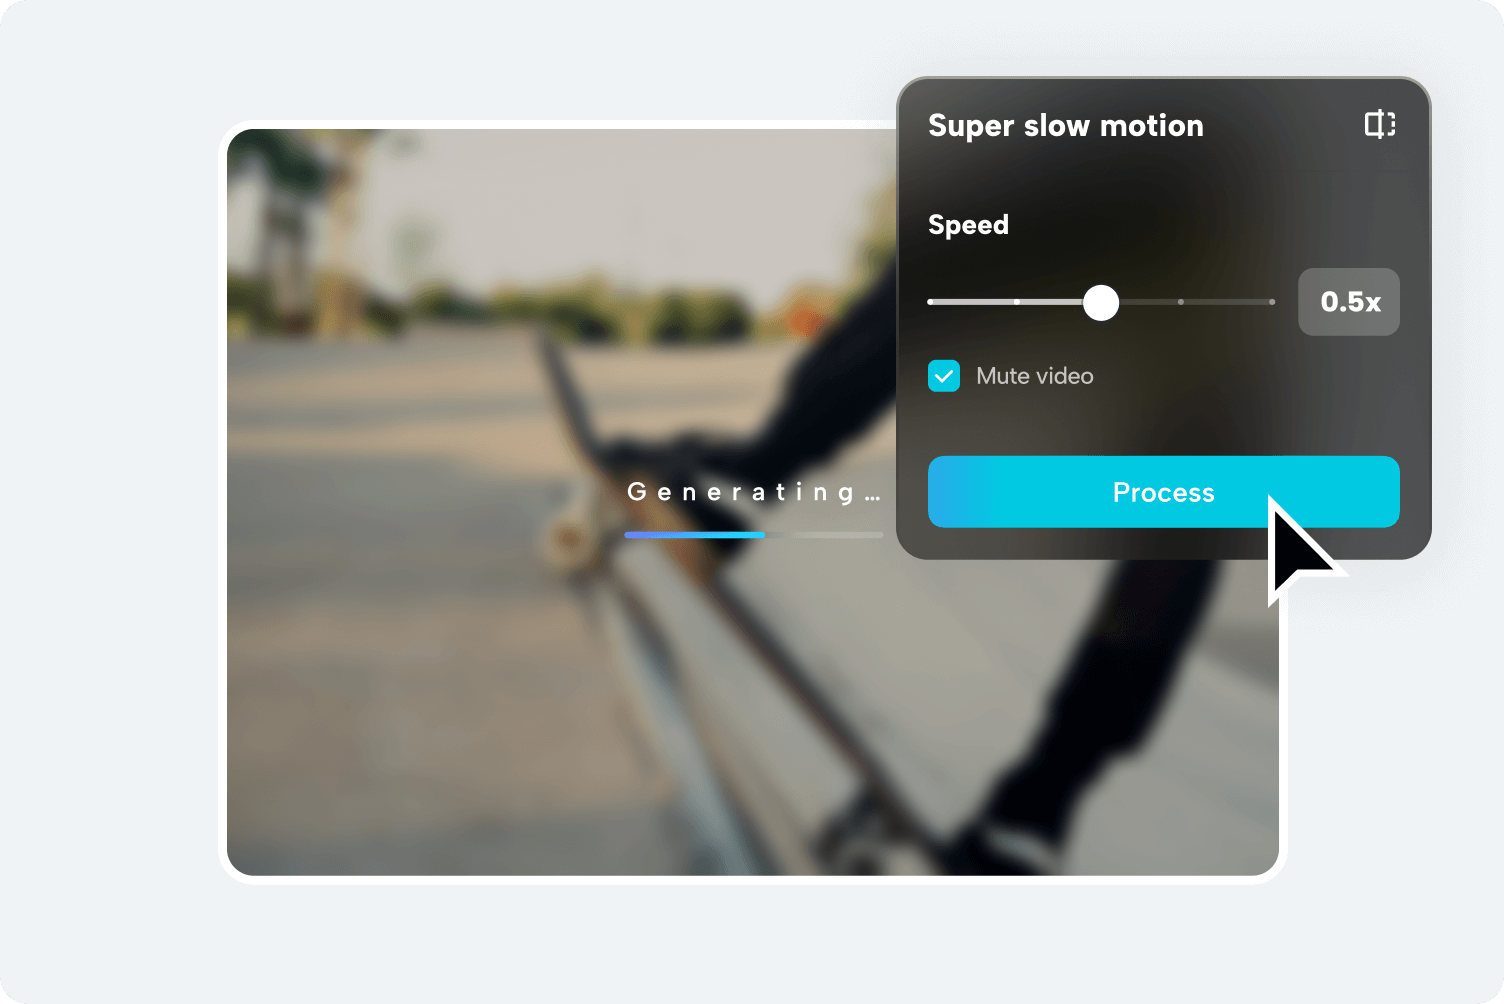Click the white Speed slider handle
Image resolution: width=1504 pixels, height=1004 pixels.
tap(1101, 302)
